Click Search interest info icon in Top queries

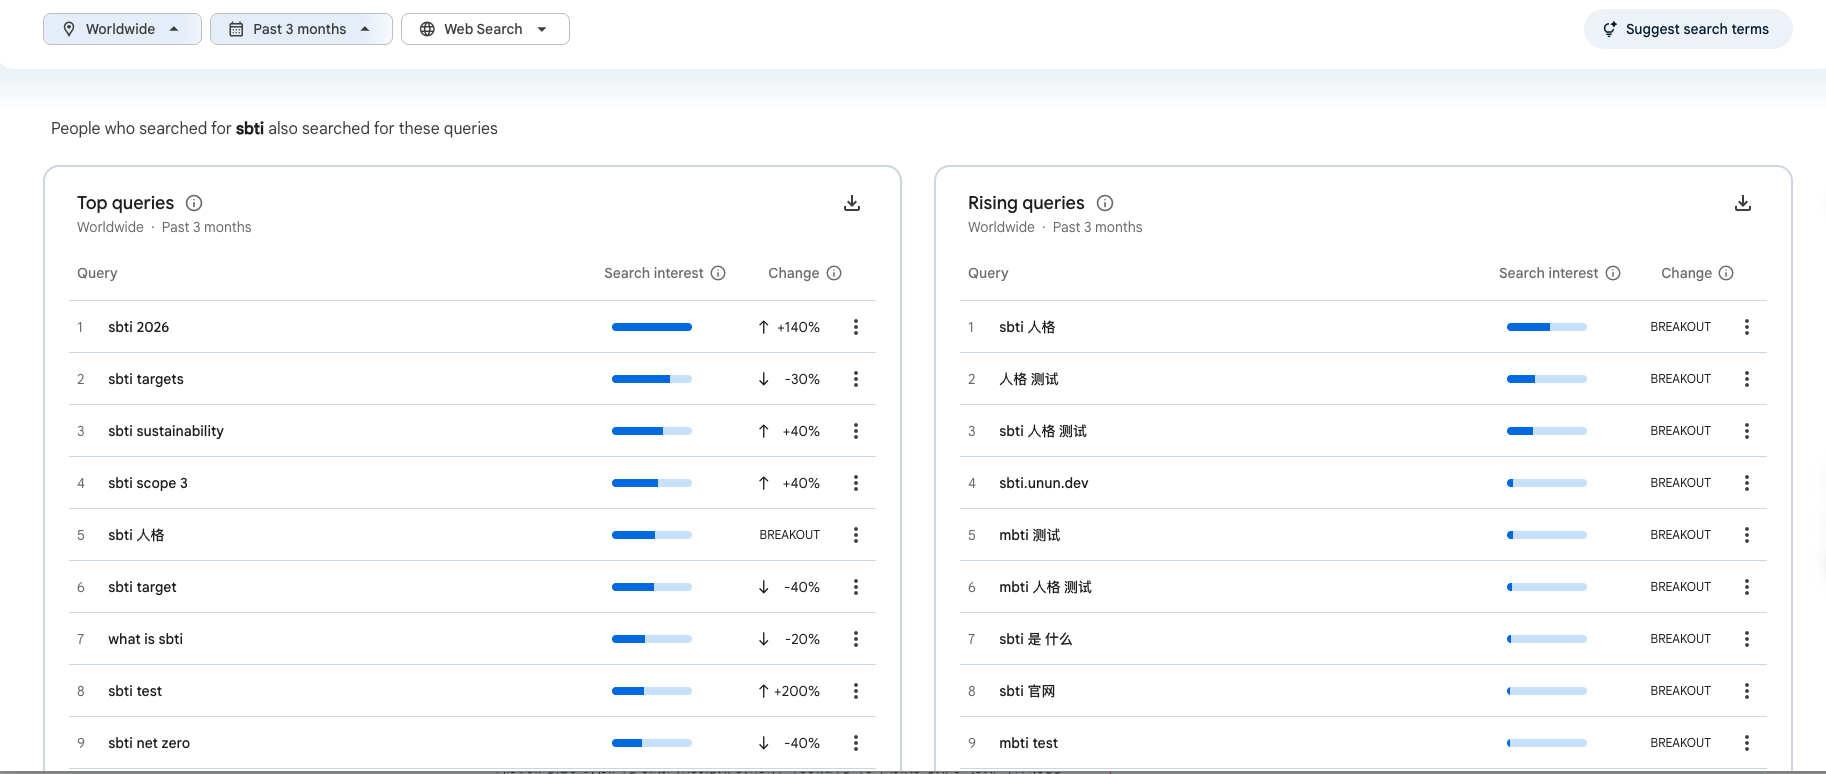point(718,273)
